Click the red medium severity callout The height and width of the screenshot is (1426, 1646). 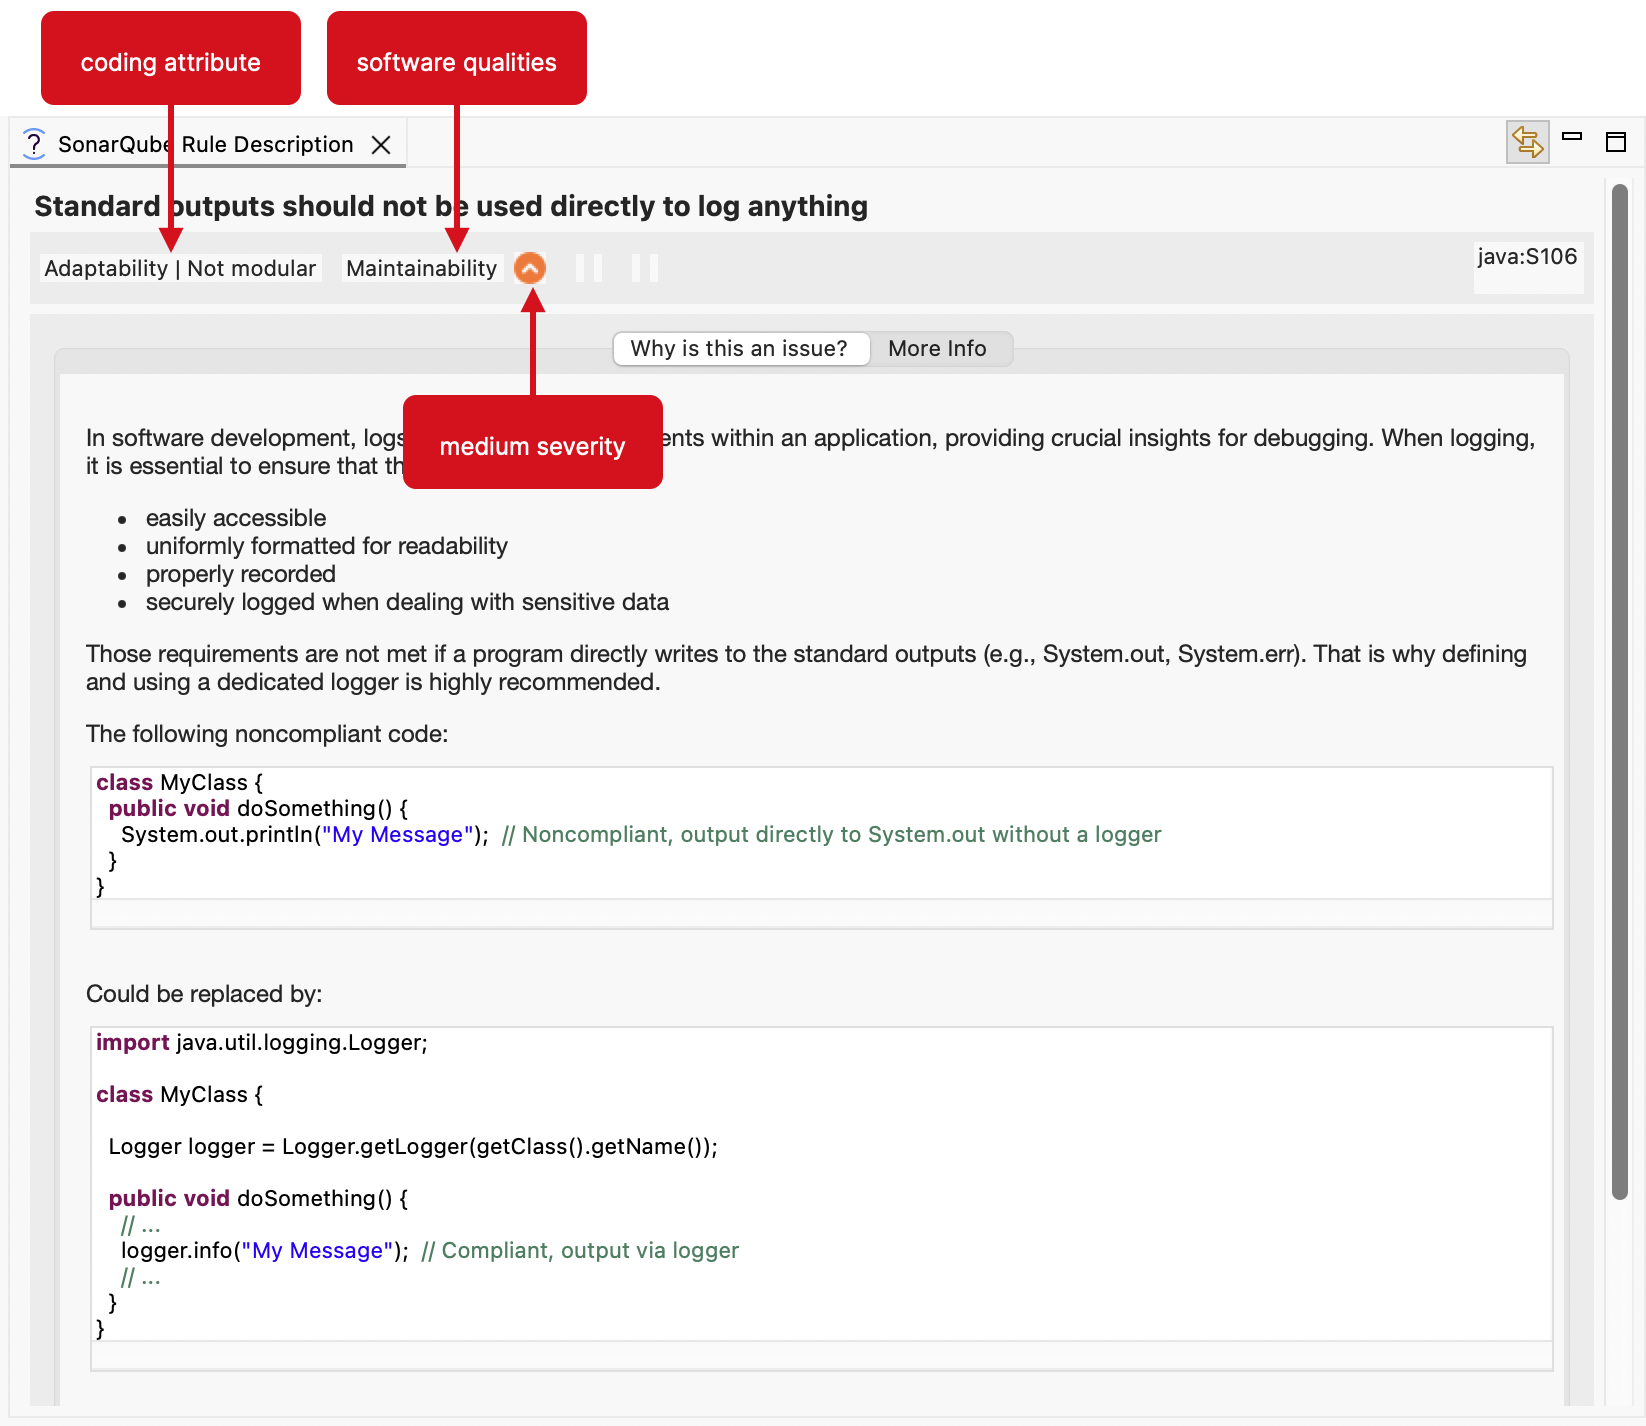532,444
